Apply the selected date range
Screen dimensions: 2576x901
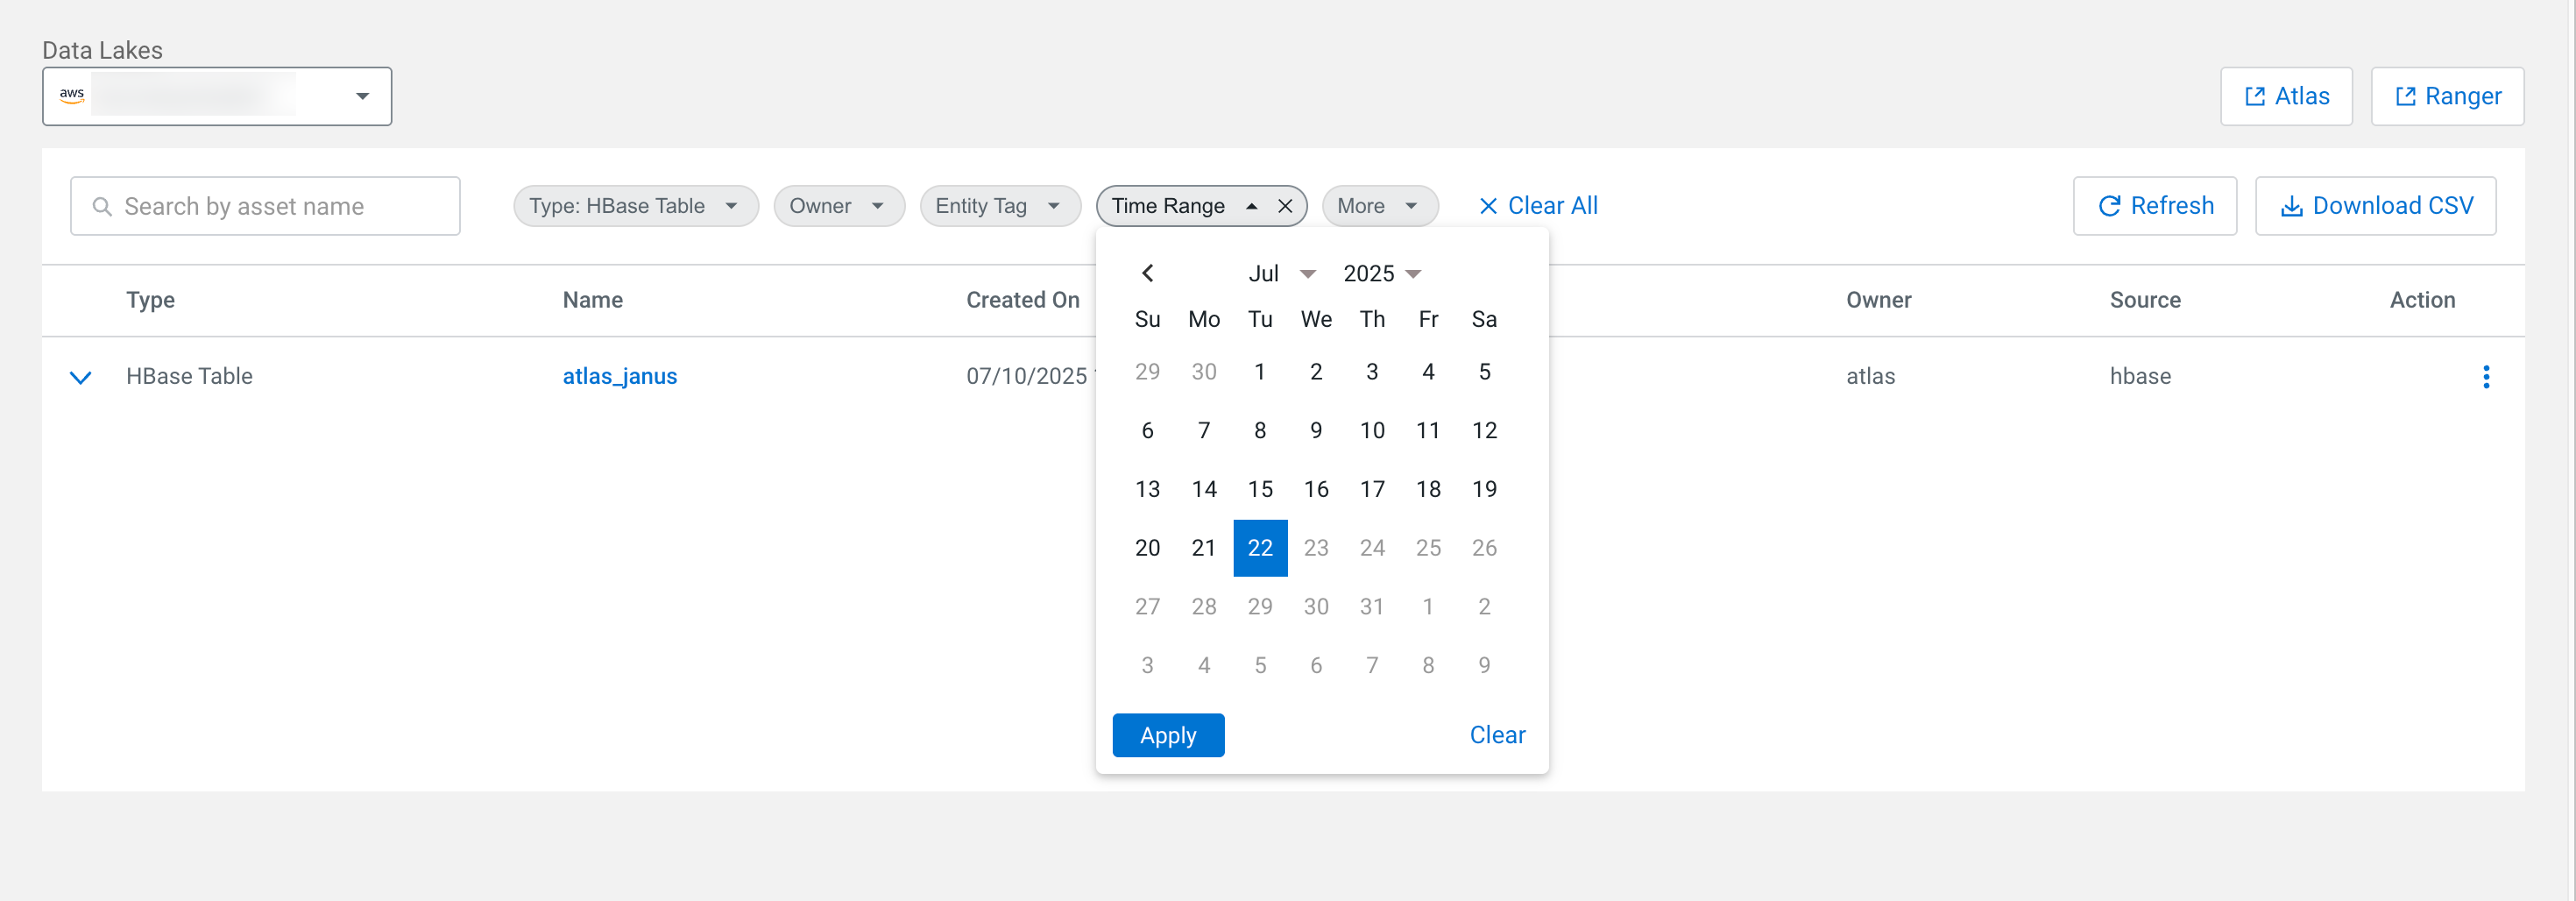coord(1168,735)
